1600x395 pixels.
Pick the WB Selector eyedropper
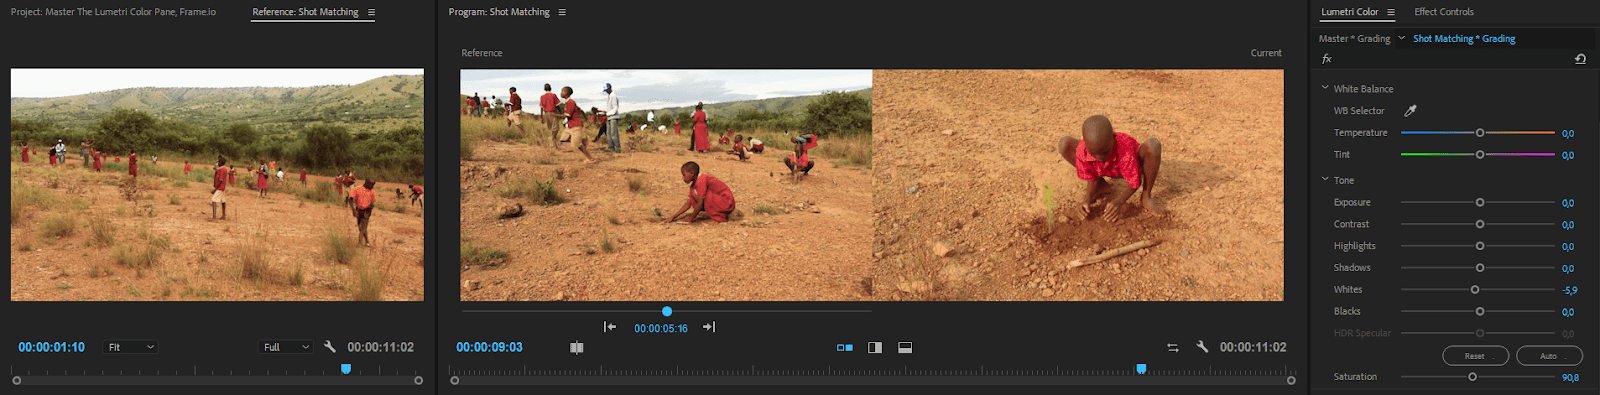[1410, 111]
